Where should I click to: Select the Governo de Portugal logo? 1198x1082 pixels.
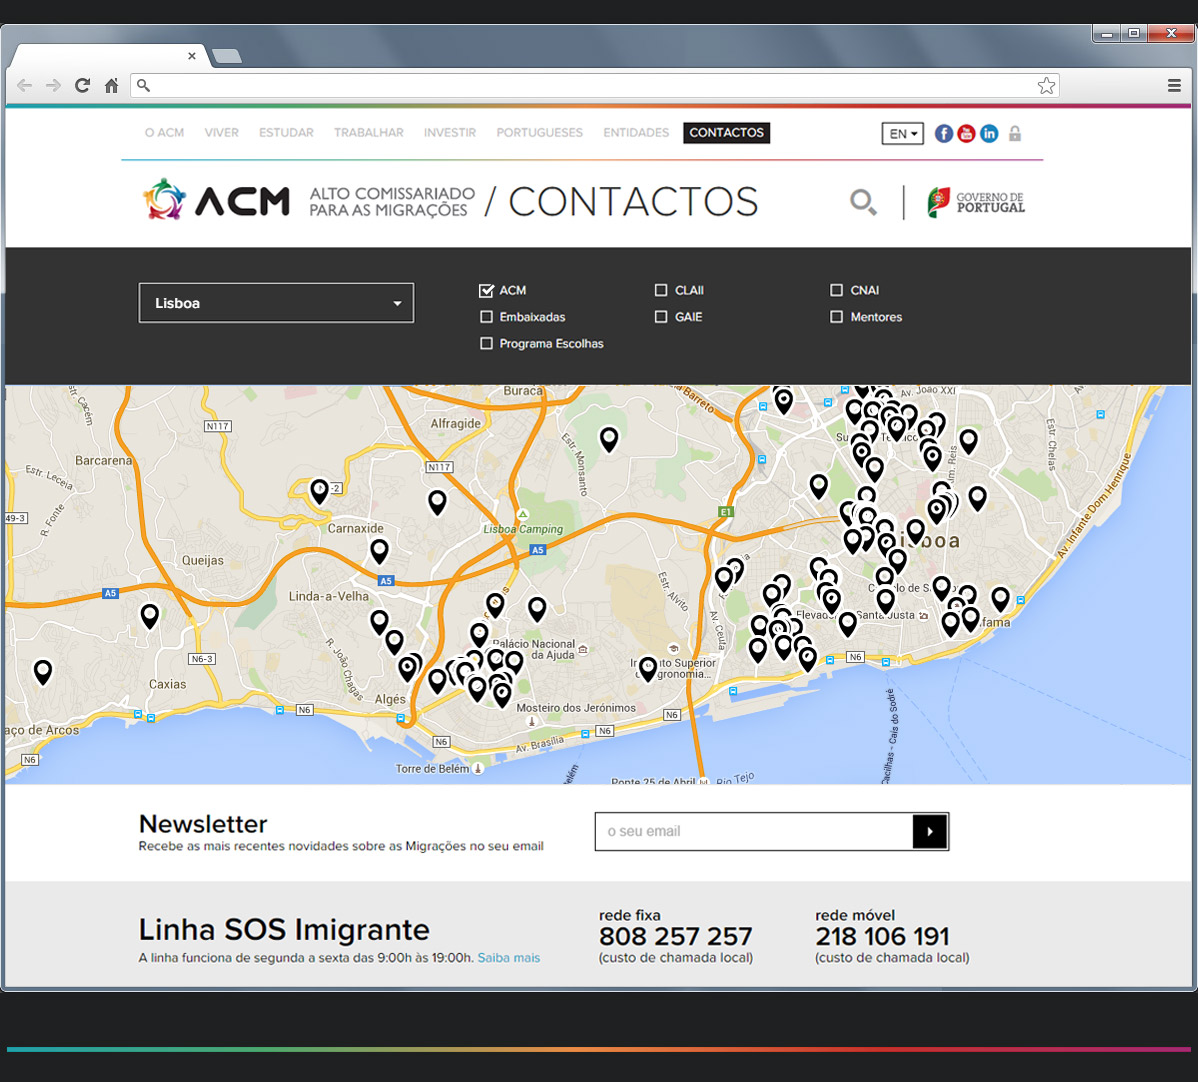[x=975, y=200]
